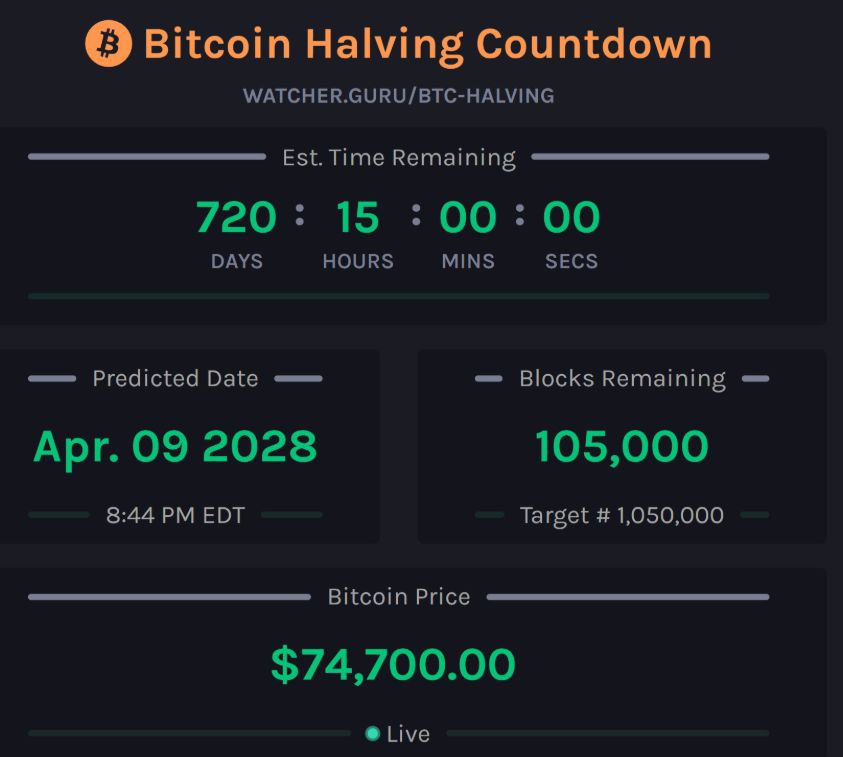Click the Est. Time Remaining heading

click(398, 157)
